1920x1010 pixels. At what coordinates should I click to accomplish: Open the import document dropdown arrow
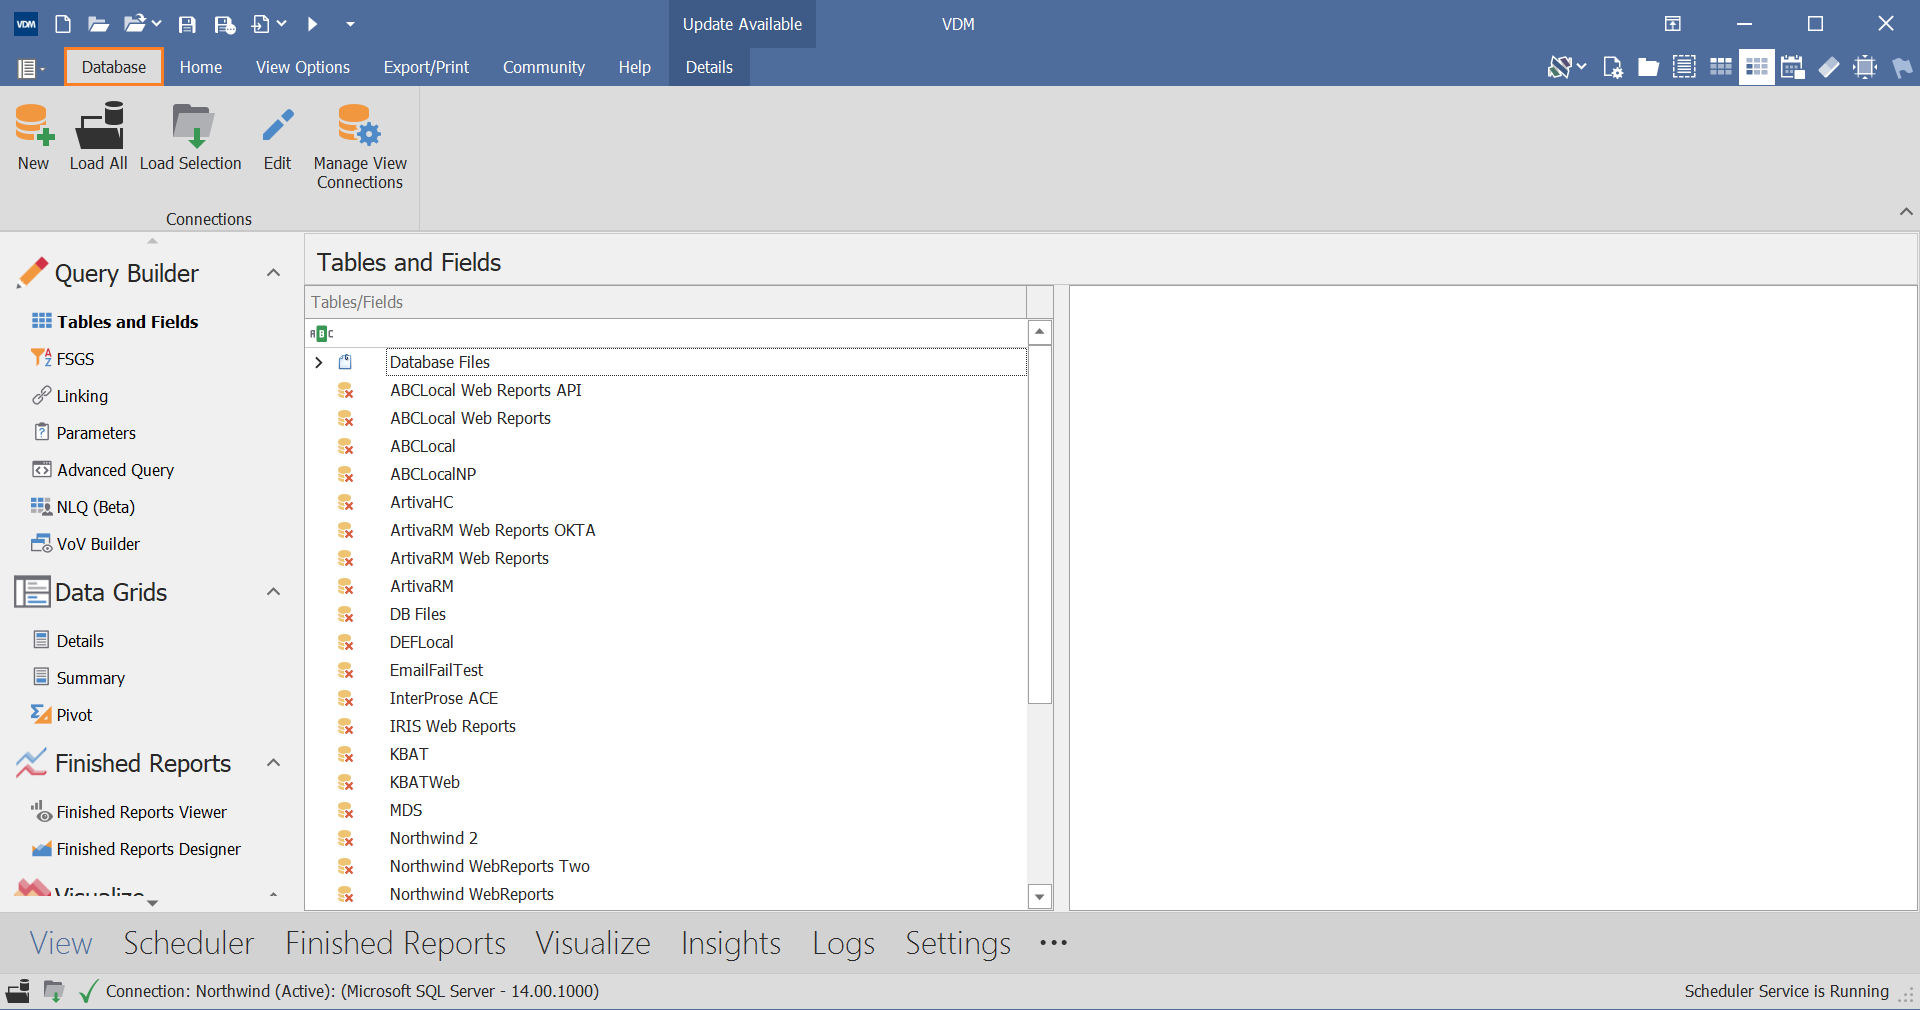(x=282, y=24)
